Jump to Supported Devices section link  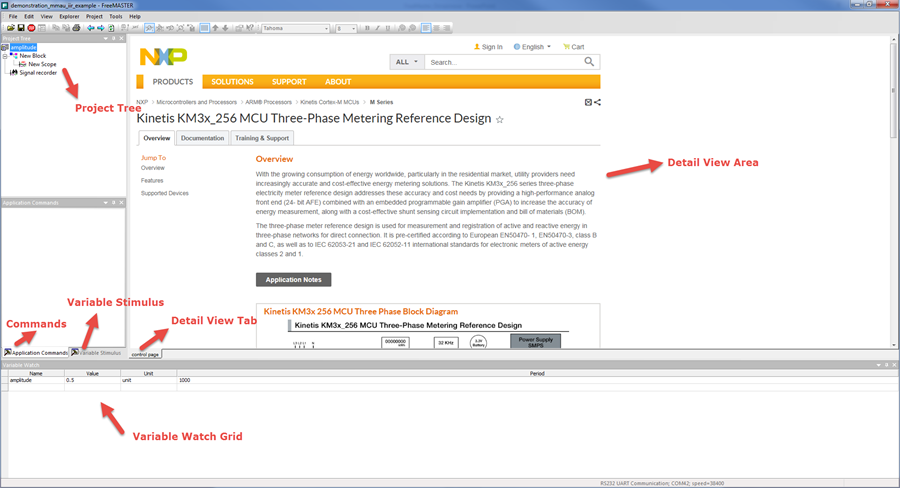tap(165, 193)
